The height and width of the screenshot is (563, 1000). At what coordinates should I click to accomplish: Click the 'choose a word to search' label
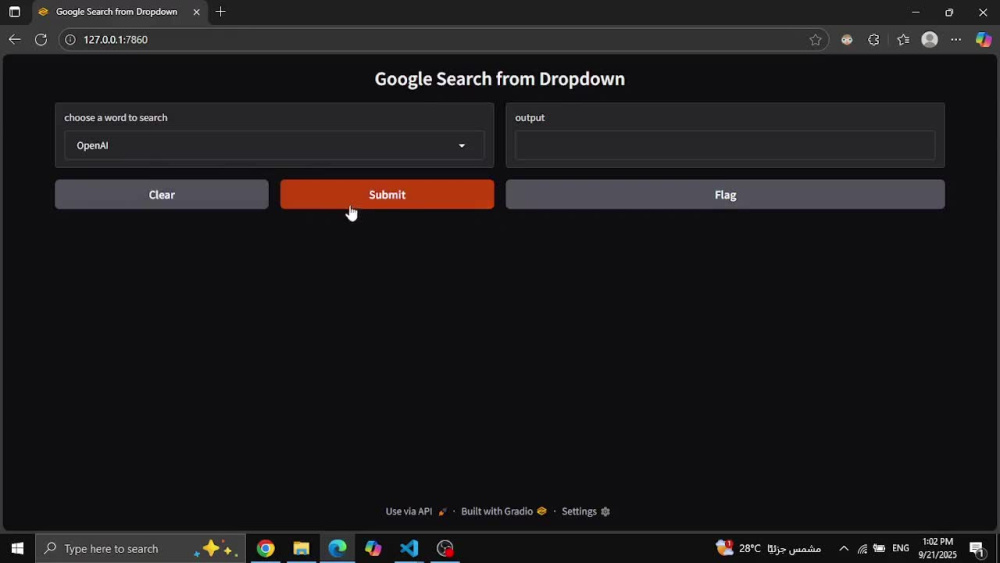click(x=115, y=117)
